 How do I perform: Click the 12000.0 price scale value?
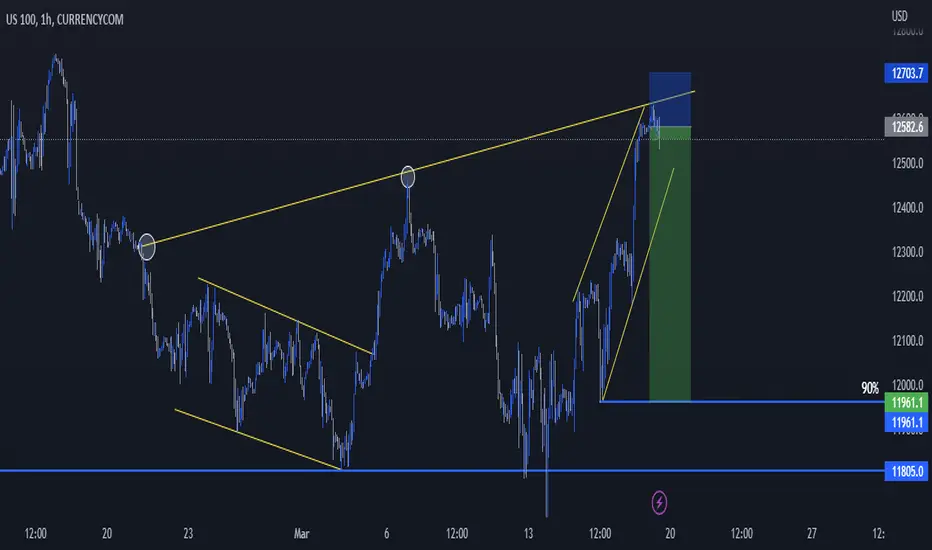907,385
